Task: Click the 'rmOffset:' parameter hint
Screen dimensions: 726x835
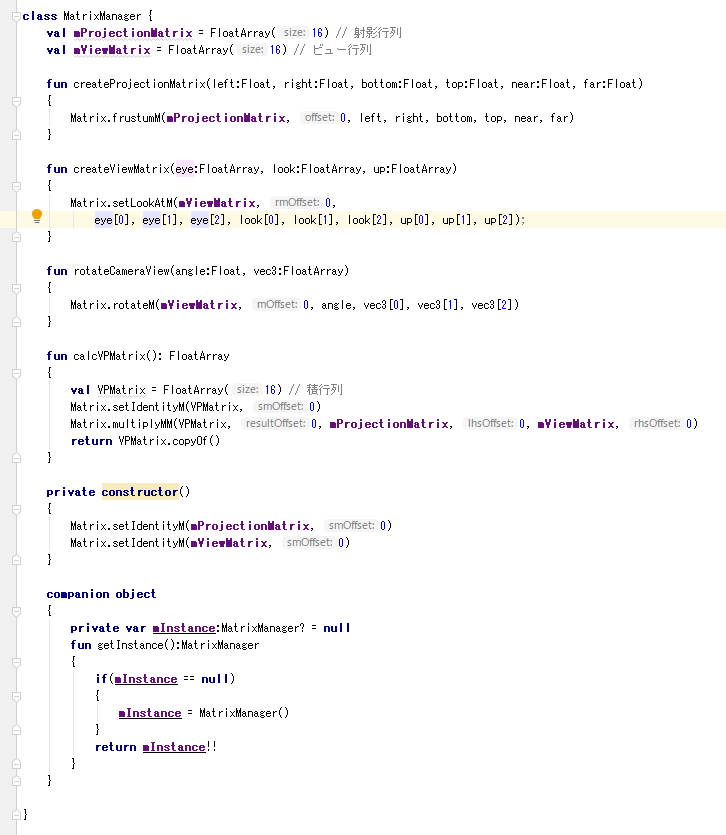Action: (x=297, y=202)
